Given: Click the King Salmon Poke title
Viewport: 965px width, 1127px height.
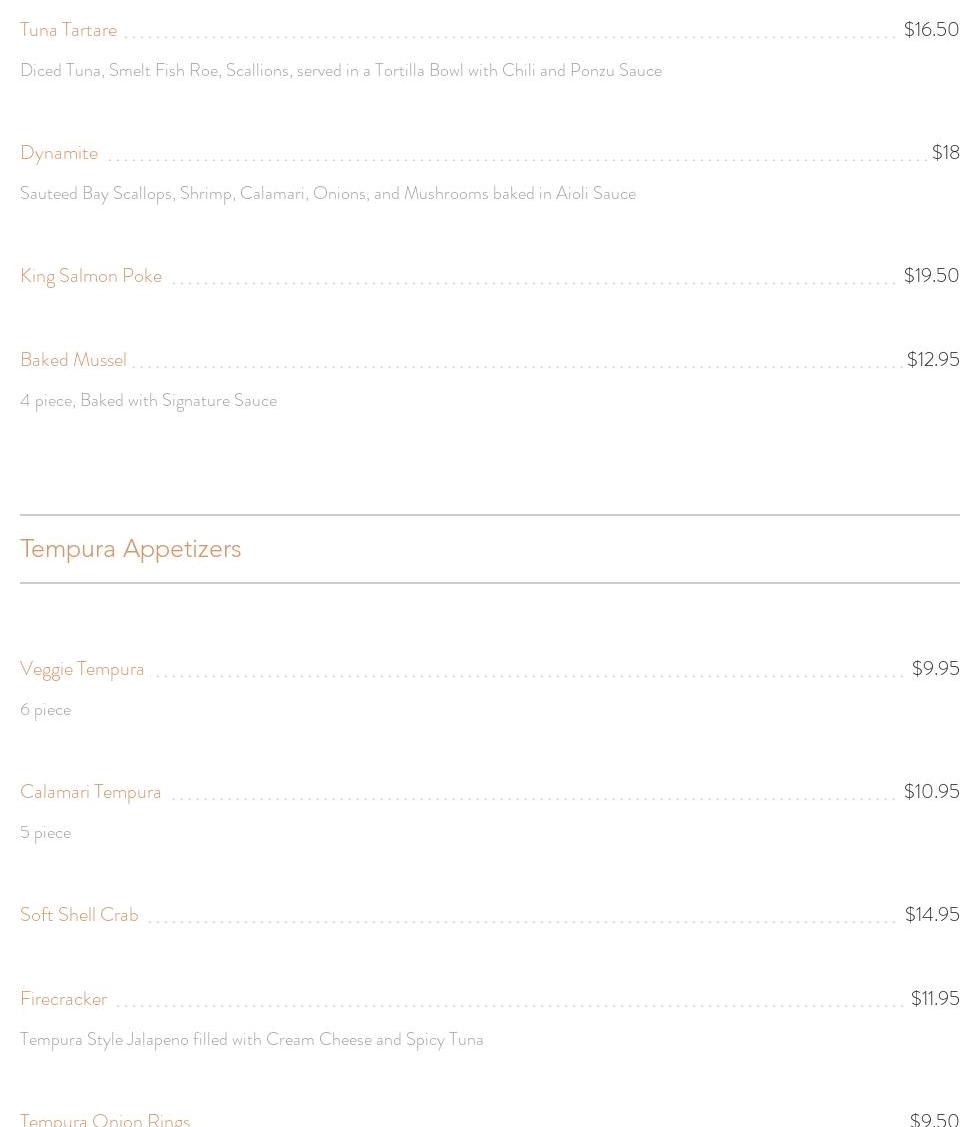Looking at the screenshot, I should [x=91, y=276].
